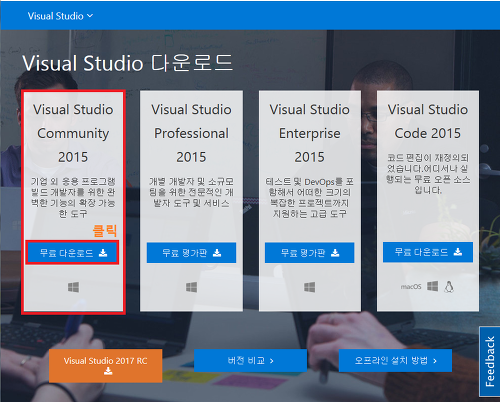This screenshot has width=500, height=402.
Task: Click the Windows logo under Community 2015
Action: tap(74, 287)
